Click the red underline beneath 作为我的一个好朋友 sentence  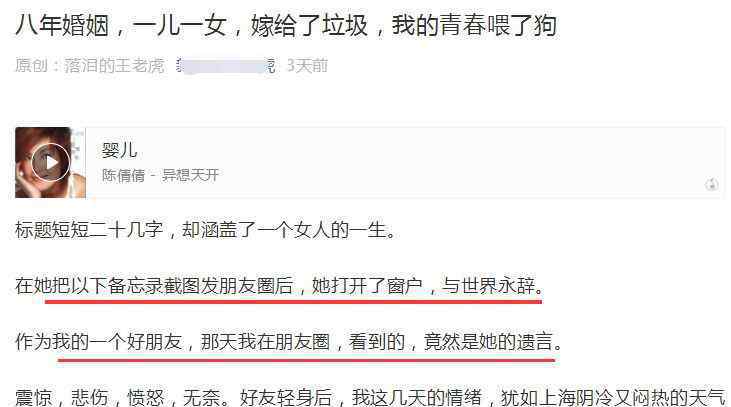(306, 360)
